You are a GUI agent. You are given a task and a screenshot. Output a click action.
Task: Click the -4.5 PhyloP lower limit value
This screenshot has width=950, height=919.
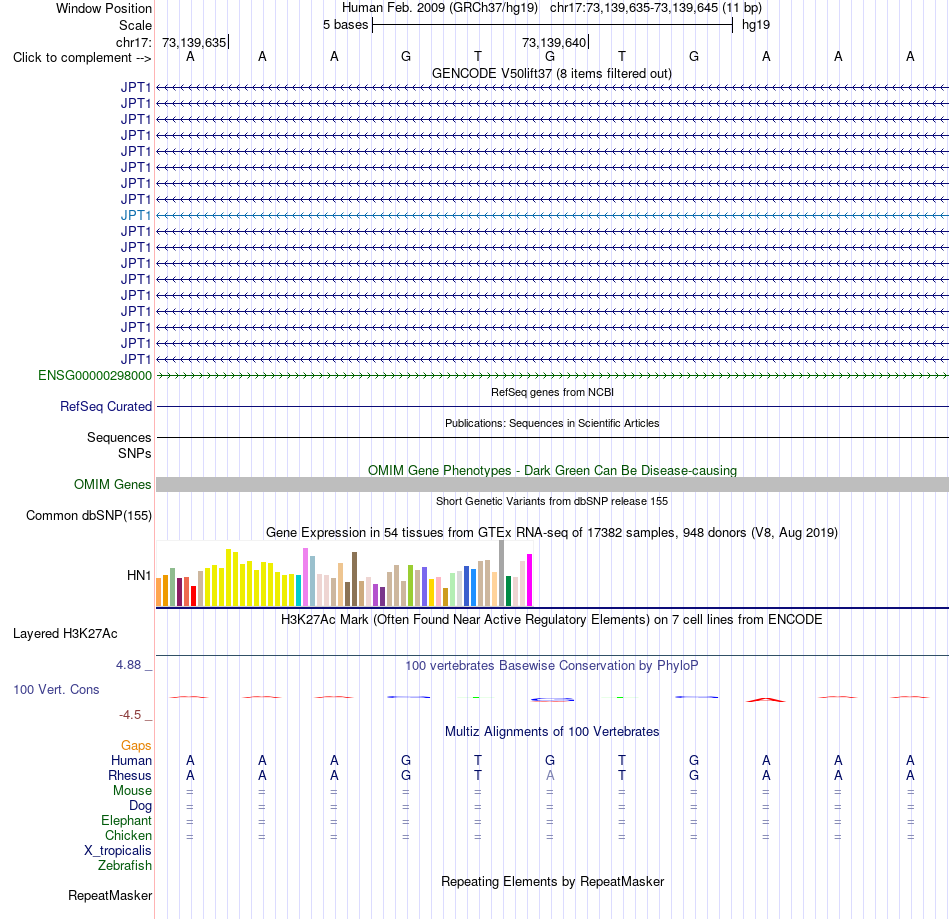pos(130,715)
